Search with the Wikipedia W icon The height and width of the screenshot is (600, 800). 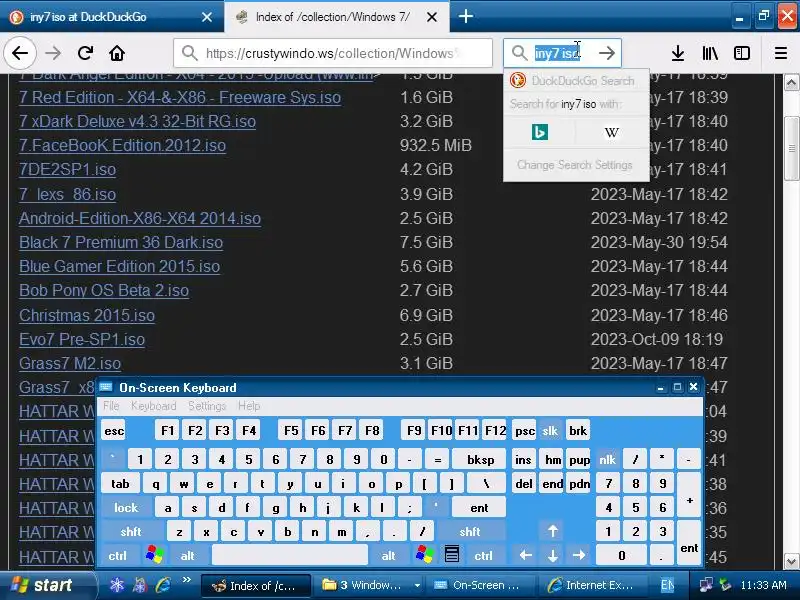[x=611, y=133]
